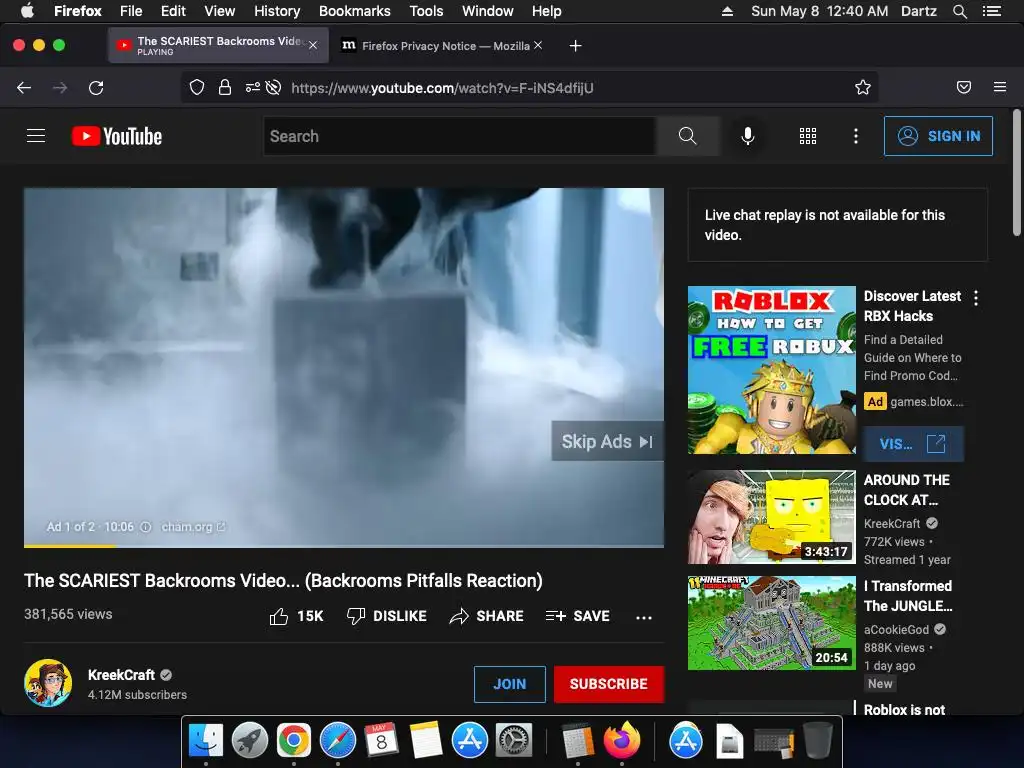The image size is (1024, 768).
Task: Open Firefox application hamburger menu
Action: (x=1000, y=87)
